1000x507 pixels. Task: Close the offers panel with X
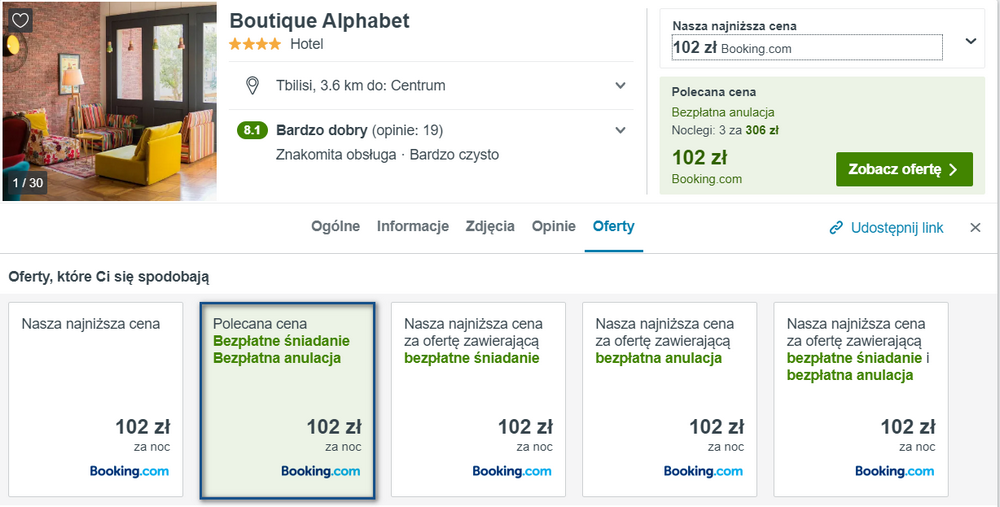coord(975,228)
